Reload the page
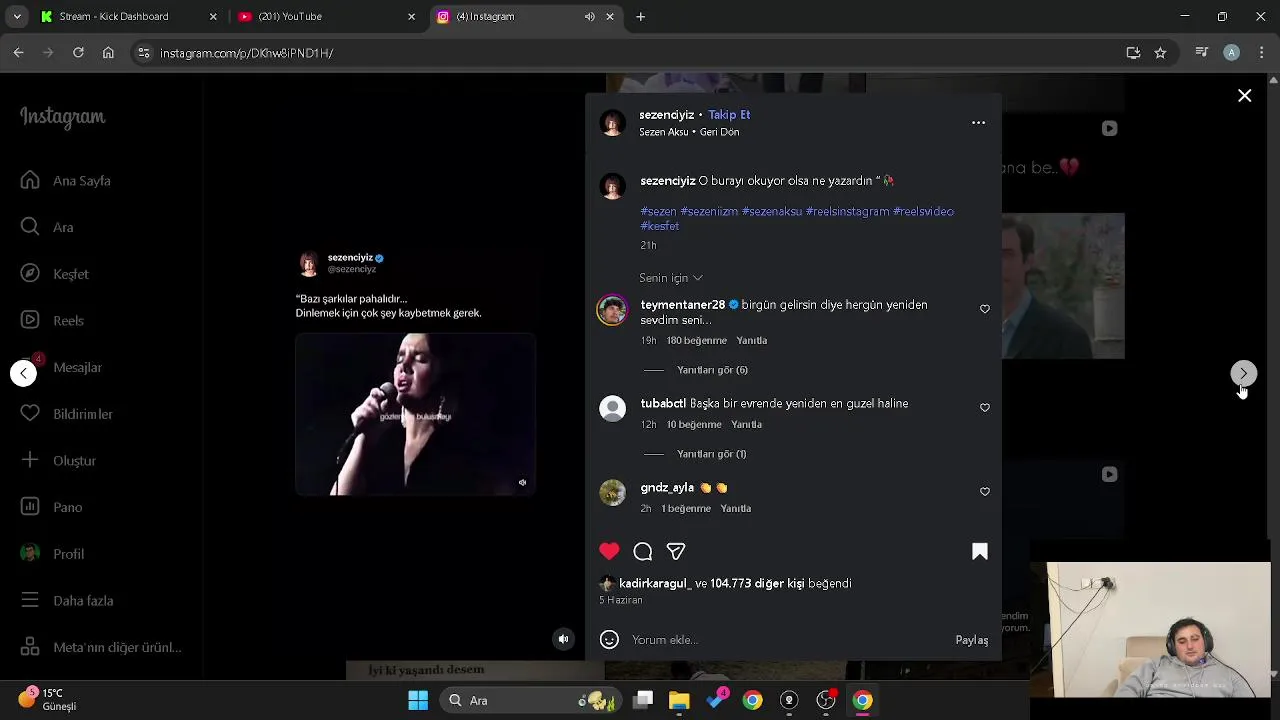The width and height of the screenshot is (1280, 720). (x=78, y=53)
